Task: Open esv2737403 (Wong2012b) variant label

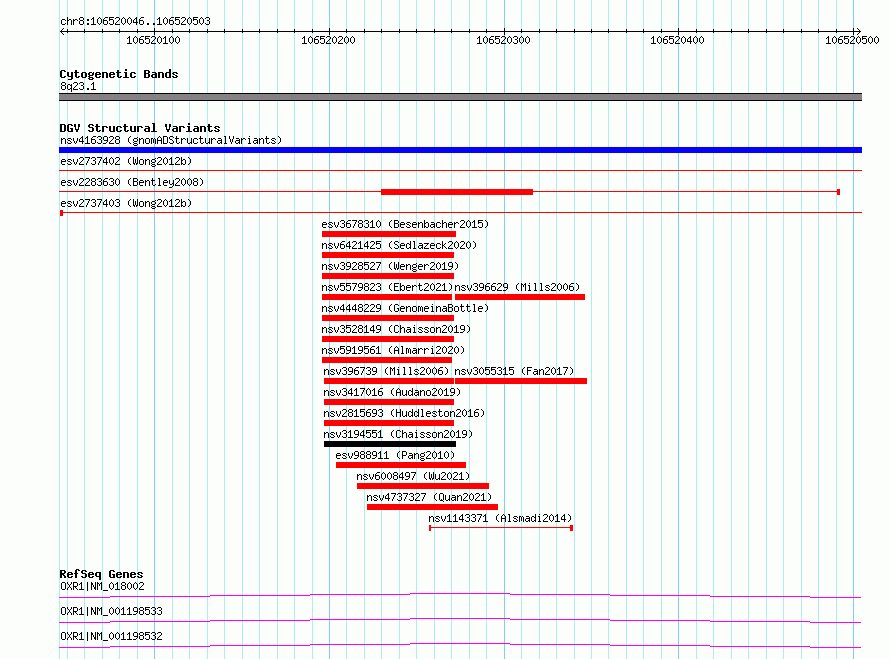Action: (x=126, y=203)
